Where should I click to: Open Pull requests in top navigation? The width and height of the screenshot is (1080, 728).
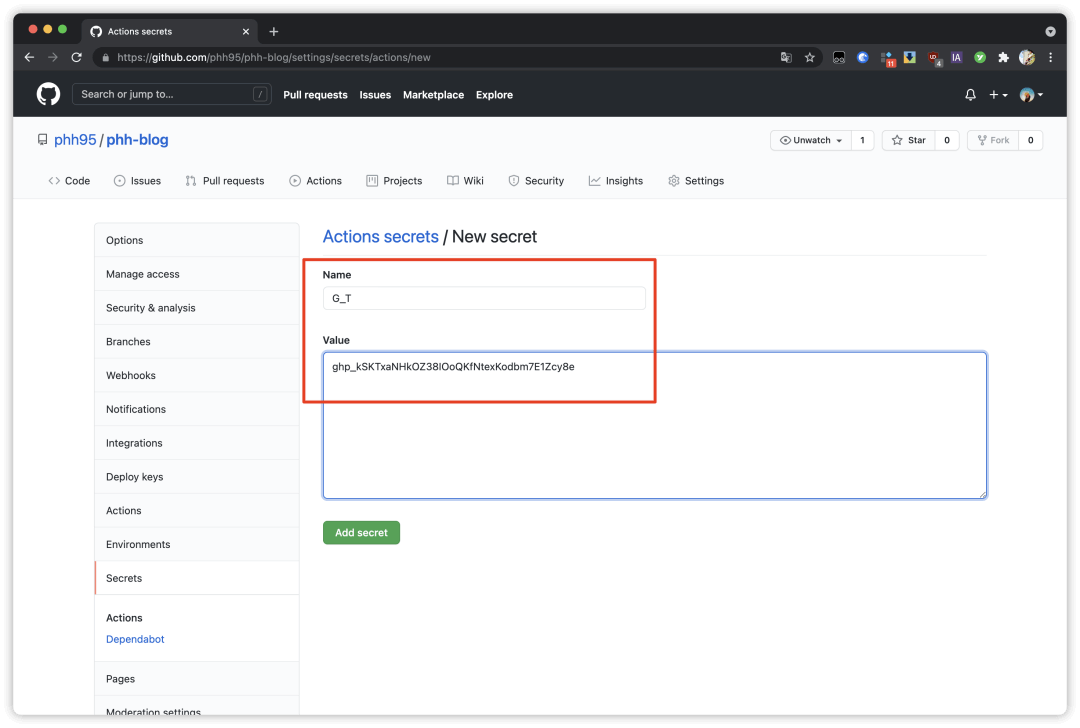coord(315,95)
